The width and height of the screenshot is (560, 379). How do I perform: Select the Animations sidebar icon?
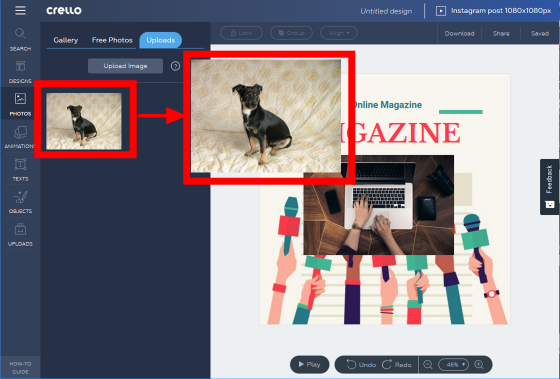(x=20, y=137)
